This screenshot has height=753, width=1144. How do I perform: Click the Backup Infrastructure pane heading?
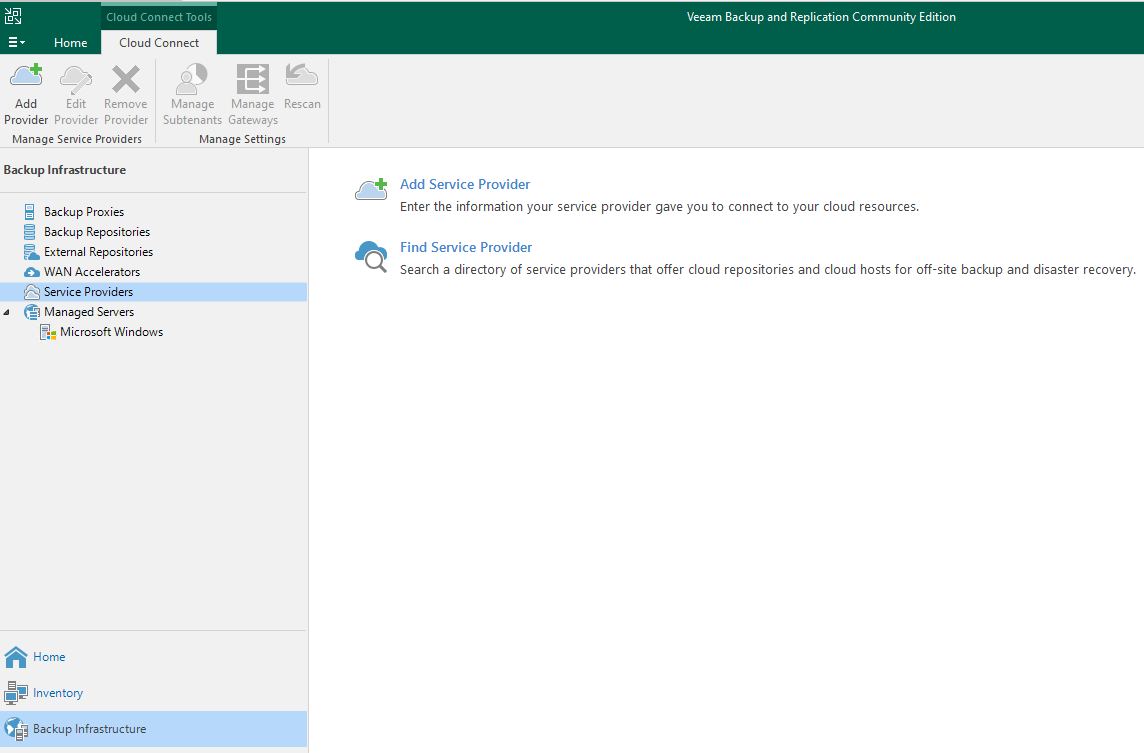pyautogui.click(x=65, y=170)
